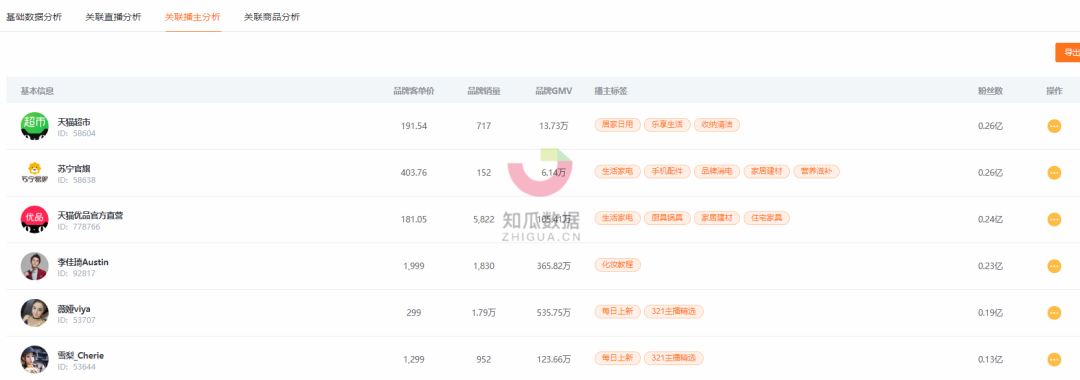
Task: Click 321主播精选 tag in 雪梨_Cherie row
Action: [x=674, y=359]
